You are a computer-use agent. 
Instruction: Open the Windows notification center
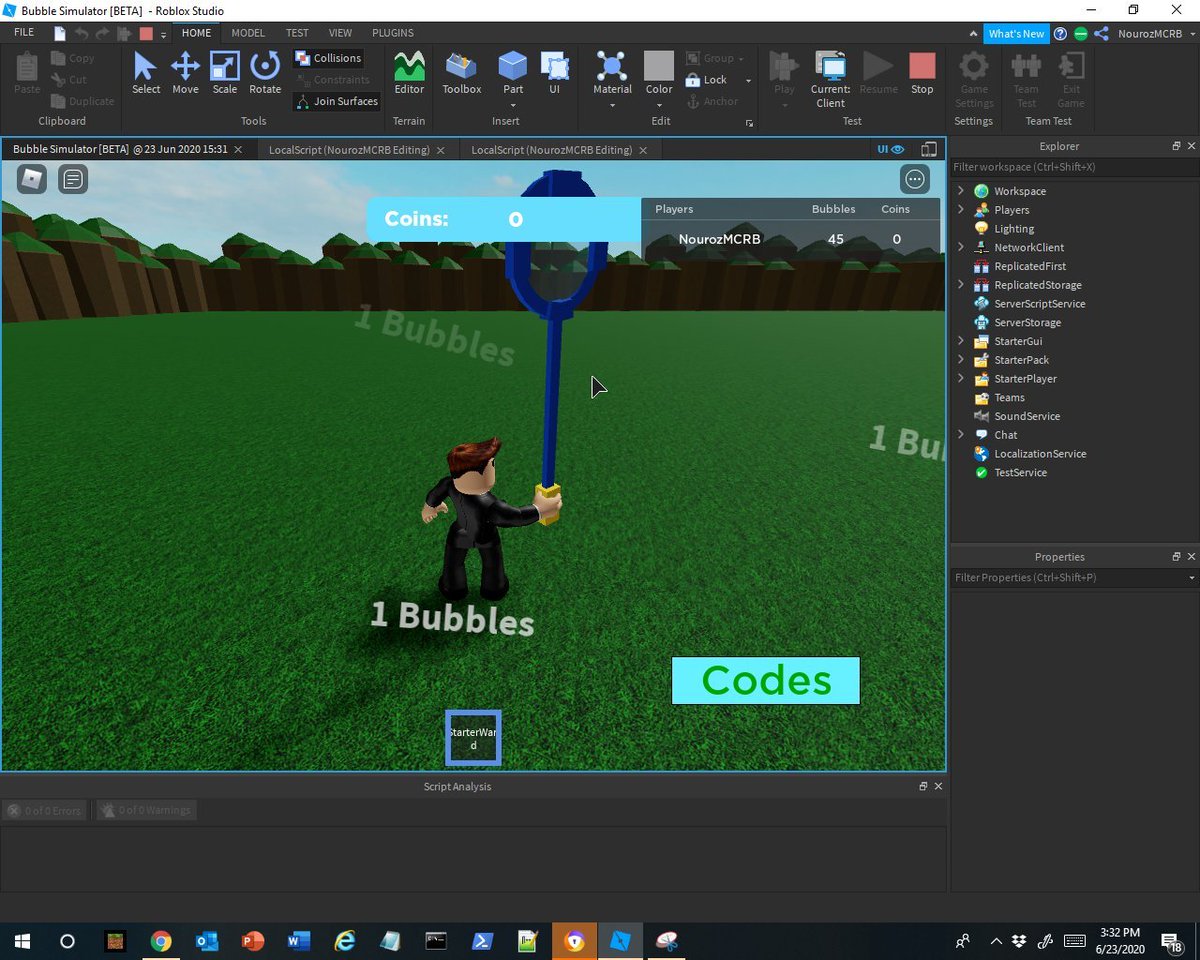point(1170,941)
